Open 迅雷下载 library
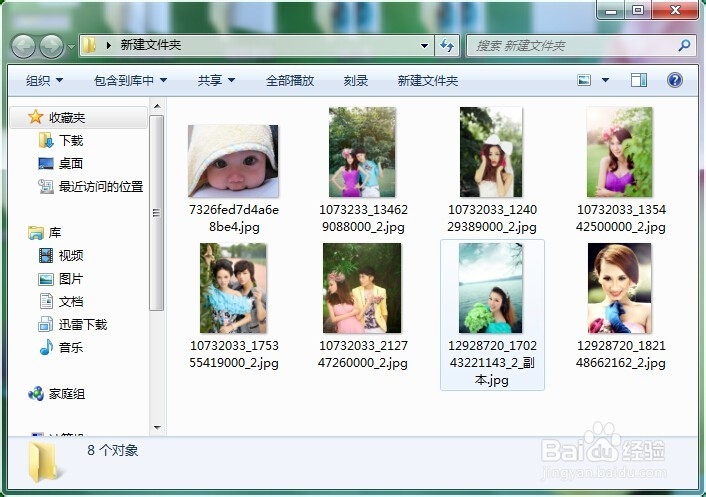This screenshot has height=497, width=706. pos(83,324)
